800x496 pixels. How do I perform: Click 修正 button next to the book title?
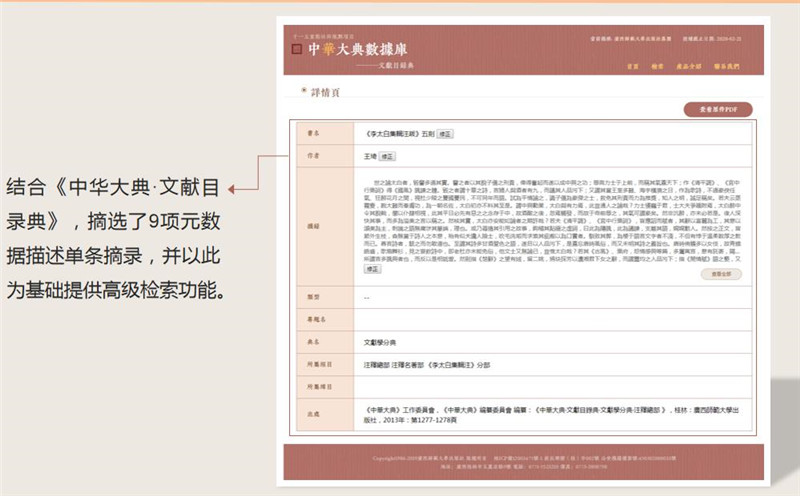click(444, 133)
